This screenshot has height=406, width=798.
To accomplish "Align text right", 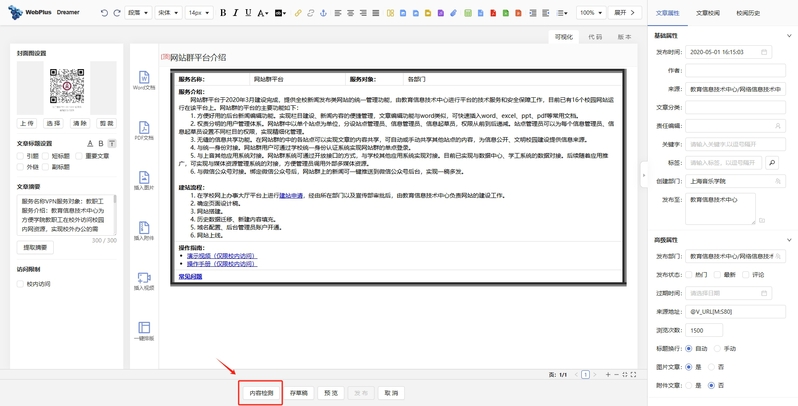I will [363, 13].
